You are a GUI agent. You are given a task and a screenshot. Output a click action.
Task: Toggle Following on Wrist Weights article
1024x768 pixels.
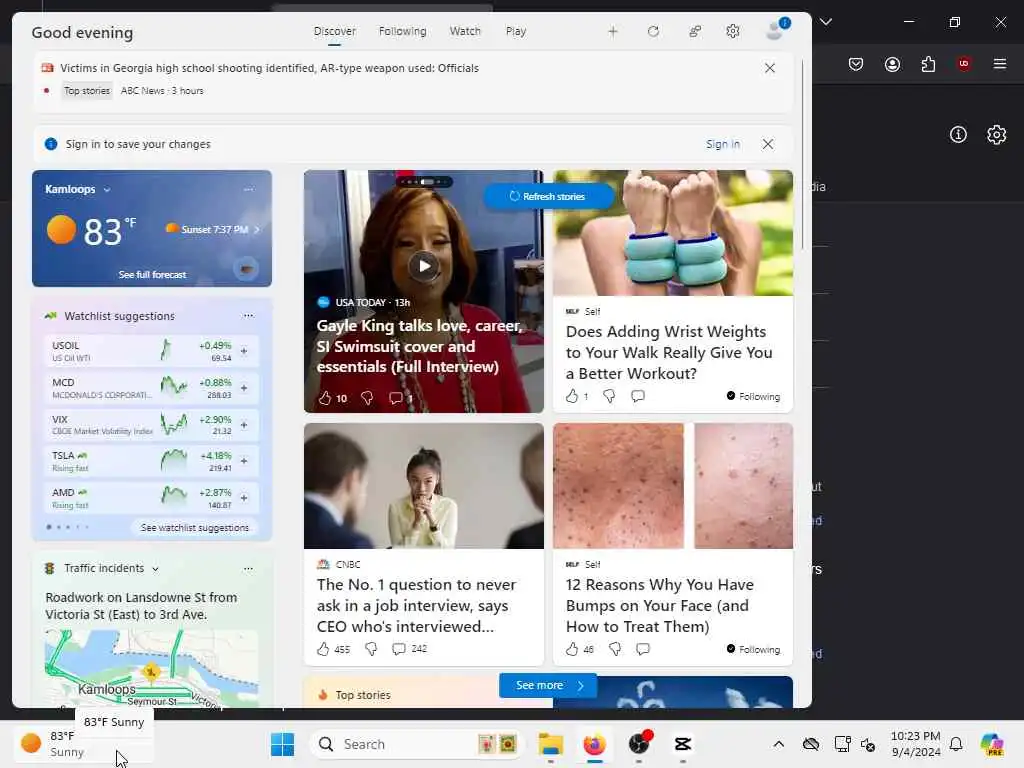753,396
